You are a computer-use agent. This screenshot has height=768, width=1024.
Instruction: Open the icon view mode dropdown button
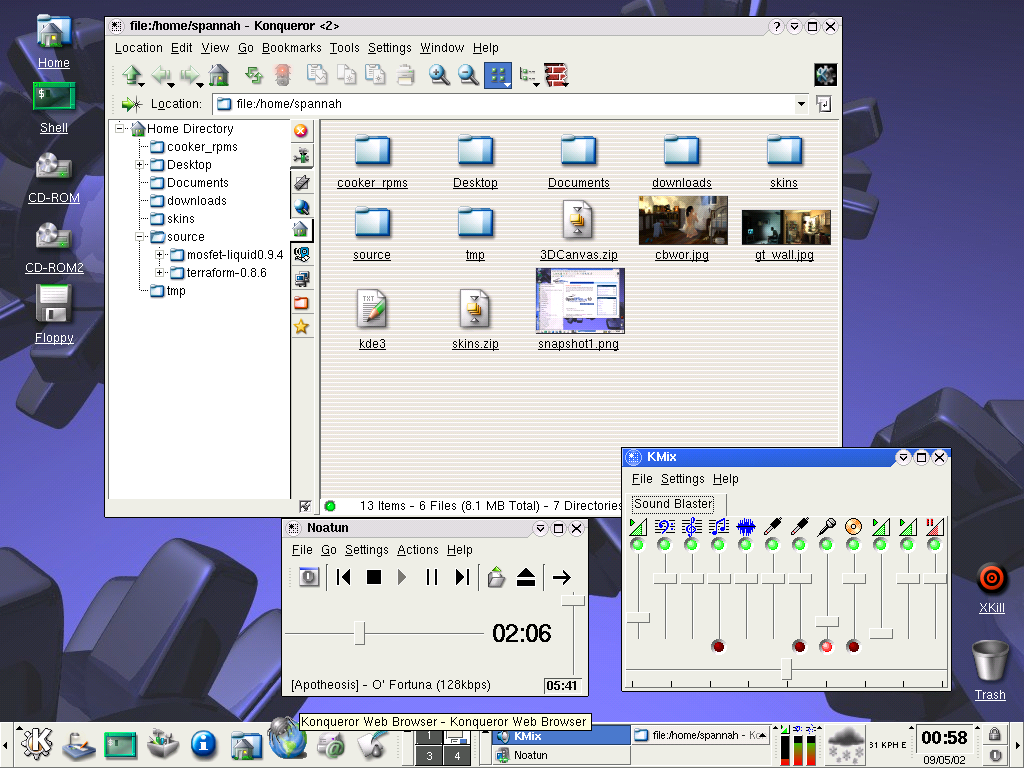(x=498, y=75)
